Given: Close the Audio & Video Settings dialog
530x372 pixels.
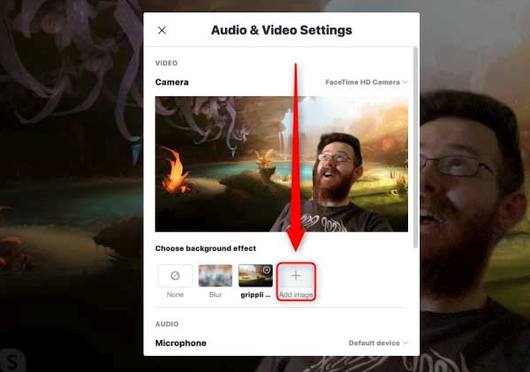Looking at the screenshot, I should pos(162,30).
